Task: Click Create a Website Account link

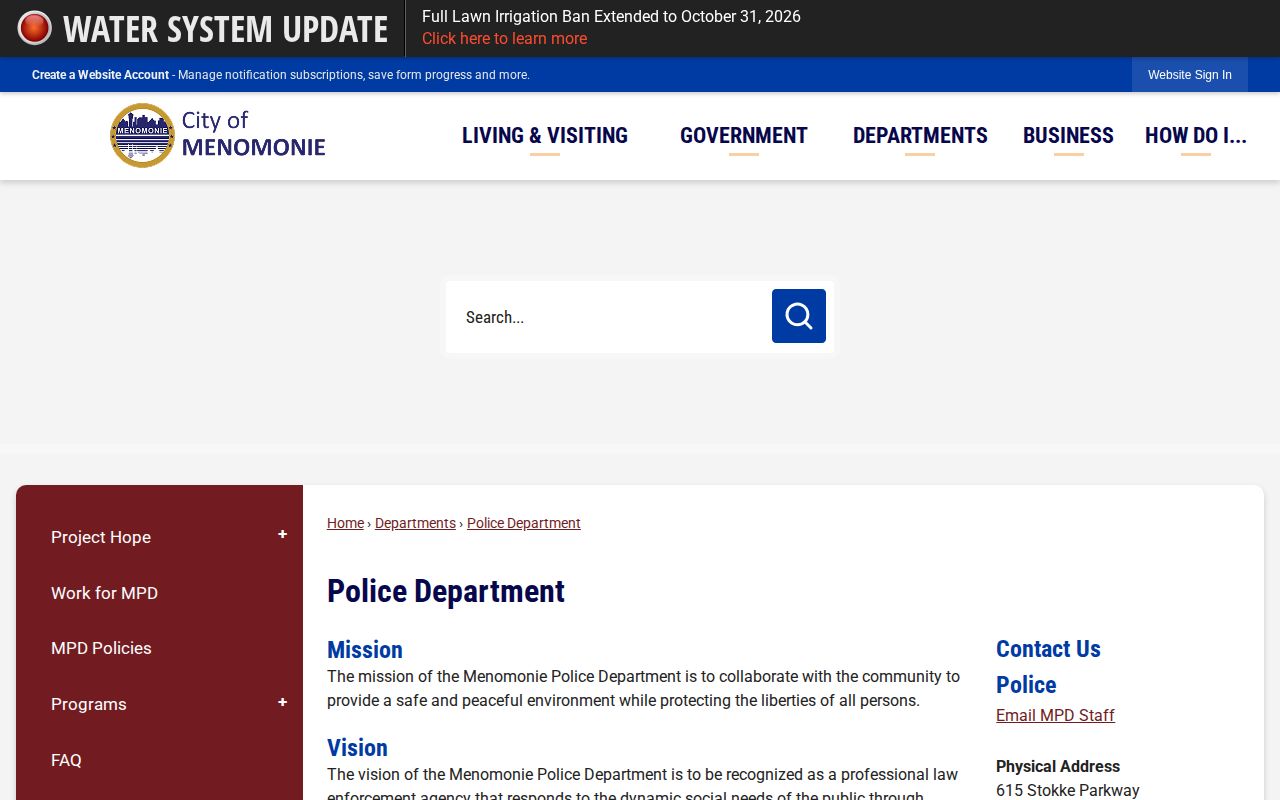Action: pyautogui.click(x=100, y=75)
